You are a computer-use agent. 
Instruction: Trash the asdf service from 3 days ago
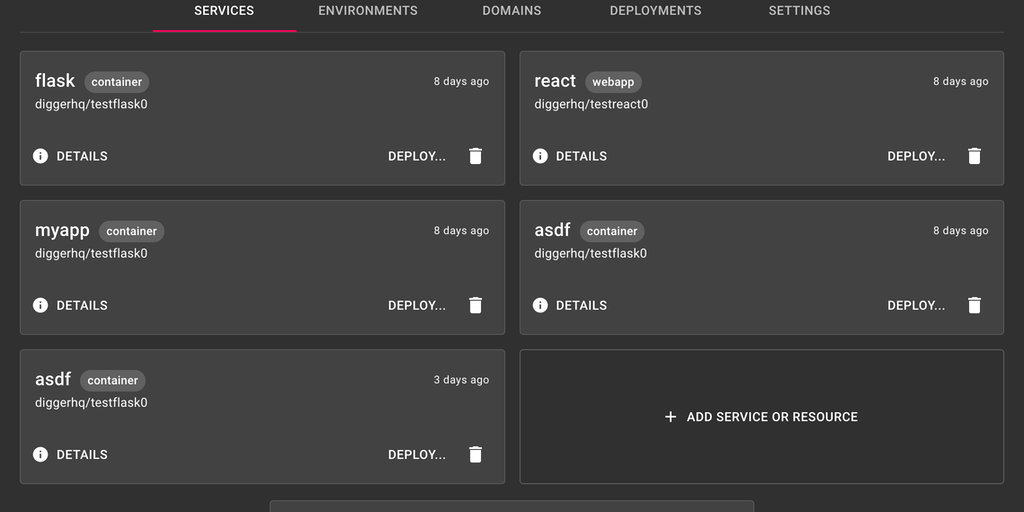(x=475, y=454)
